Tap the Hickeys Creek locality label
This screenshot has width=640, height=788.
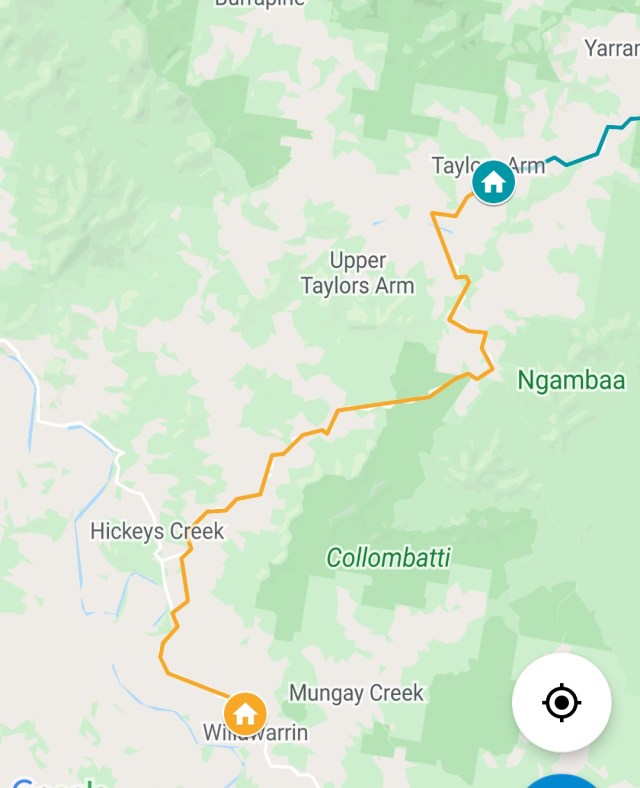(157, 531)
